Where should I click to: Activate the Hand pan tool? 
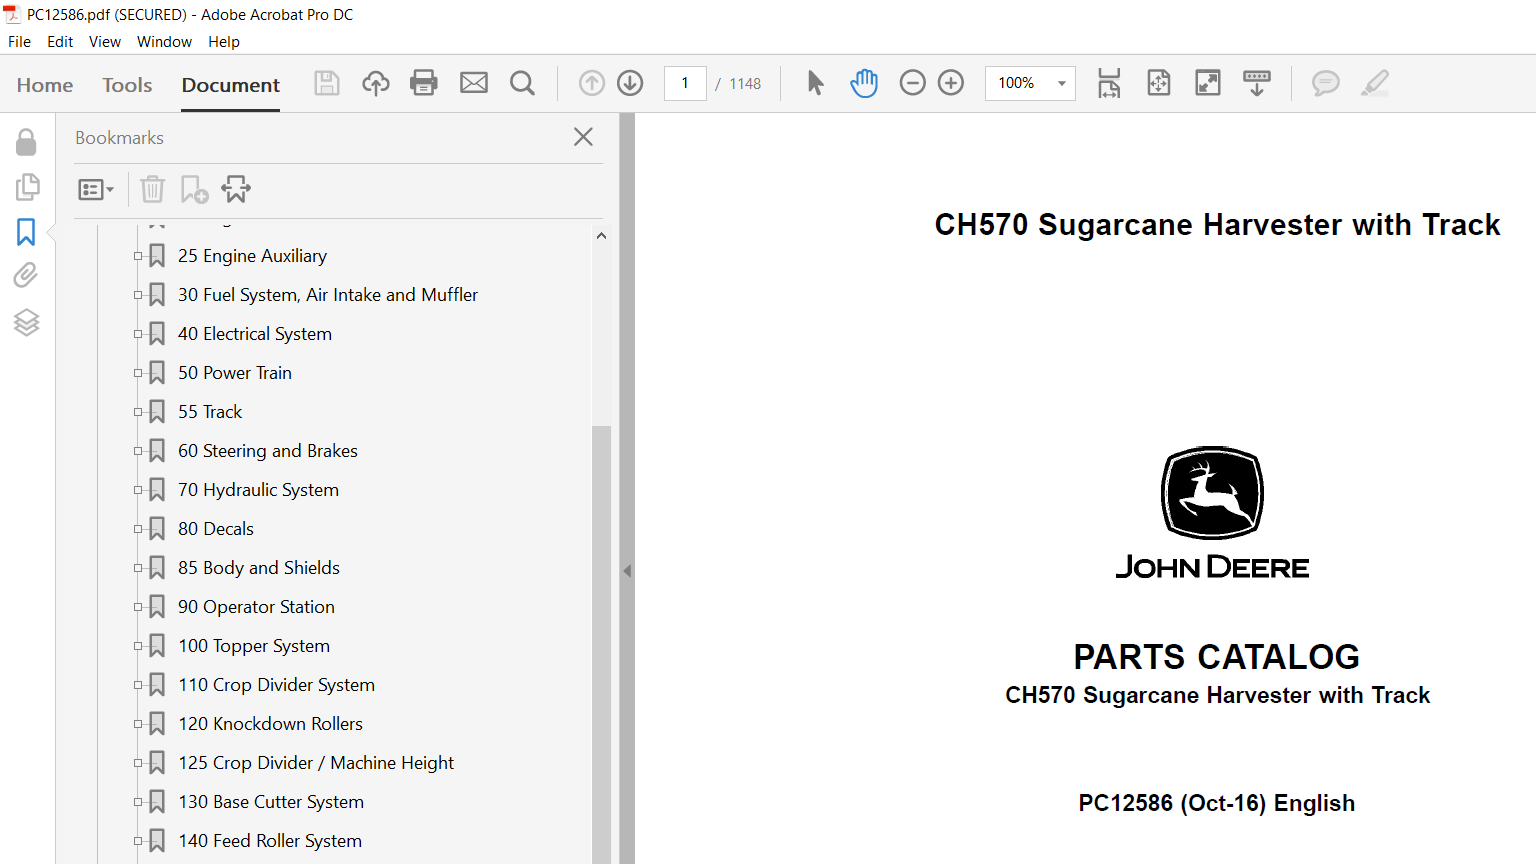tap(864, 83)
